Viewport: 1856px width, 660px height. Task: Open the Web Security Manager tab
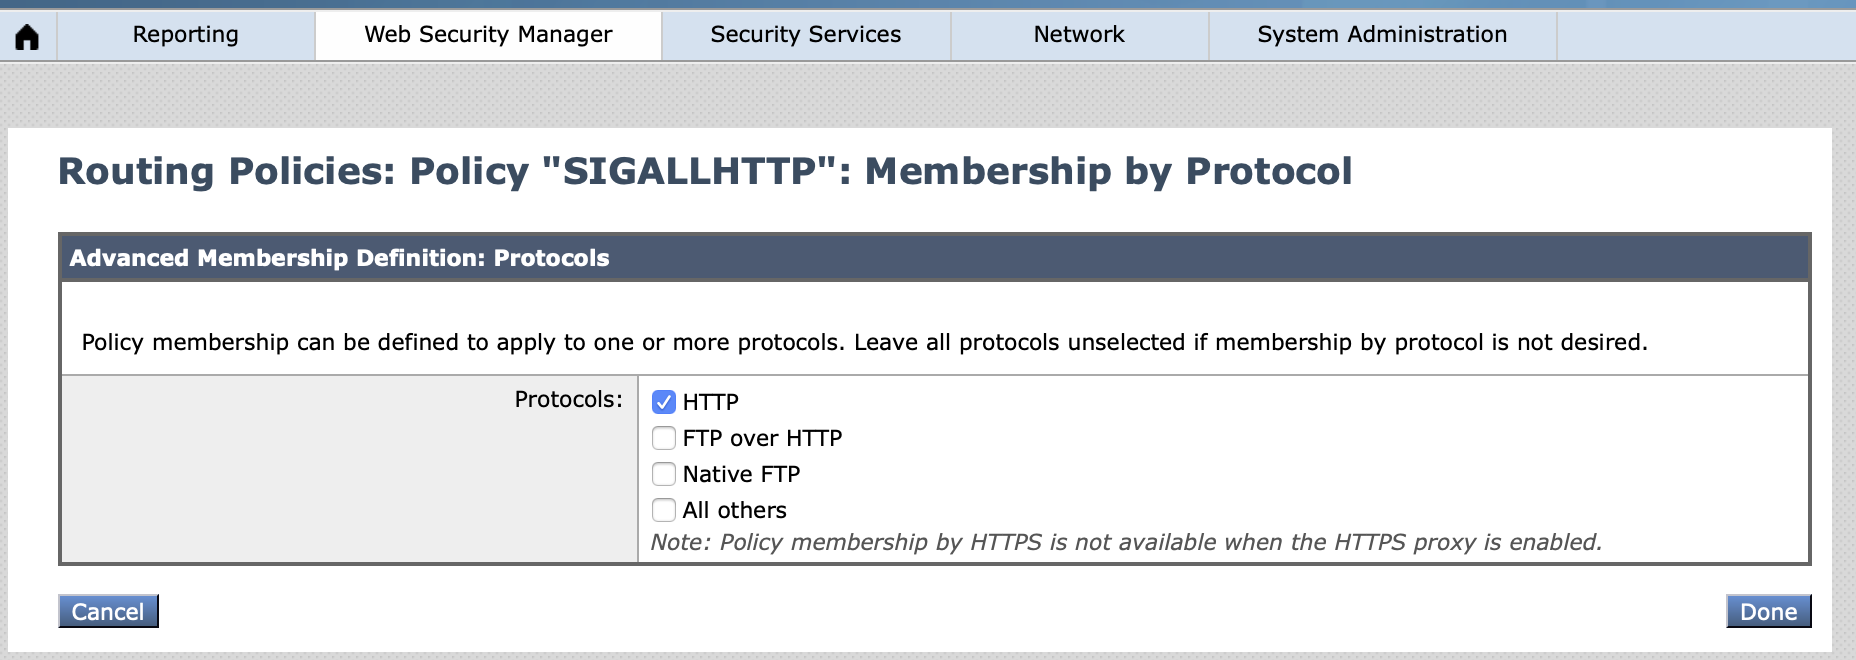[488, 35]
